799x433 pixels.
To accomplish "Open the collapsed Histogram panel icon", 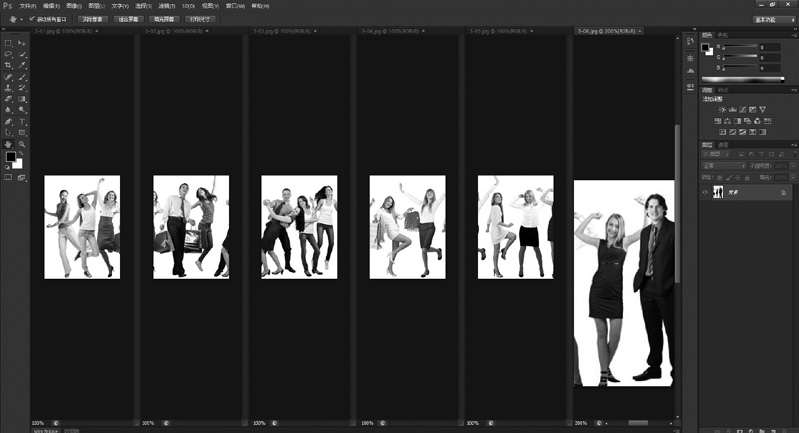I will click(x=690, y=71).
